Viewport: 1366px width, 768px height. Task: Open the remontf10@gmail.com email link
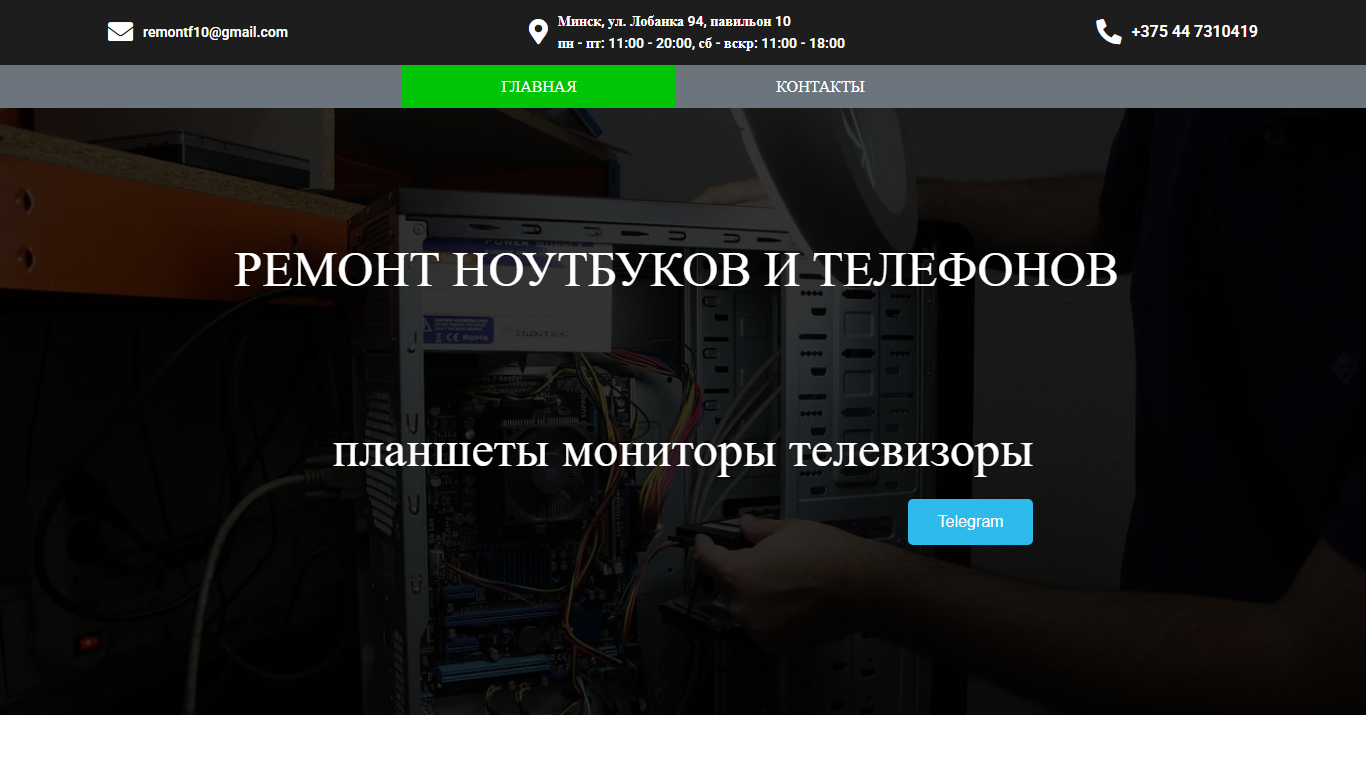(215, 32)
